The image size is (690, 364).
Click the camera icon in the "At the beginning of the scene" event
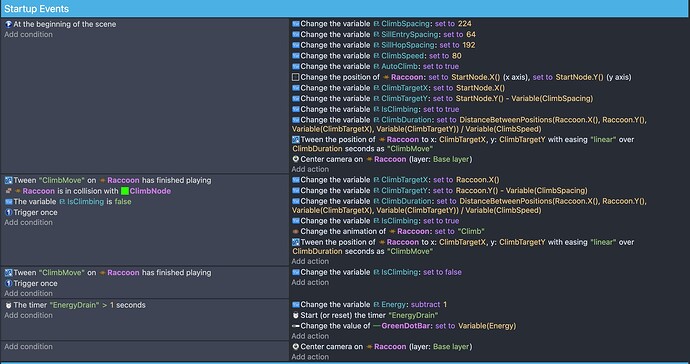(x=296, y=159)
